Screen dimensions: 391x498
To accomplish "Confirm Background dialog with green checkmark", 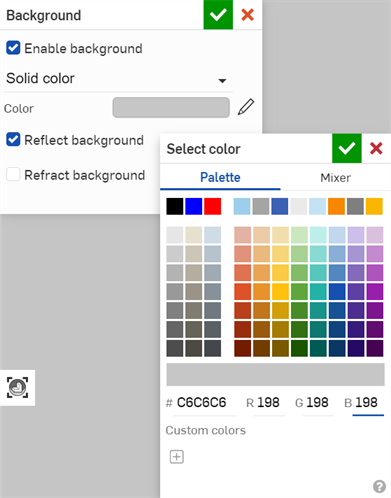I will tap(218, 15).
